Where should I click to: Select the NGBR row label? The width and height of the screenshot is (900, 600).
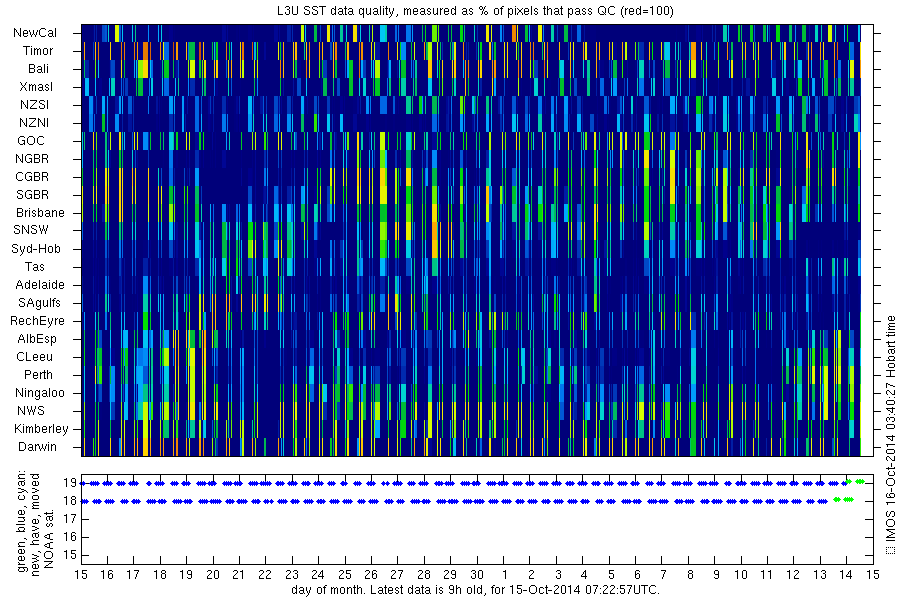(32, 159)
